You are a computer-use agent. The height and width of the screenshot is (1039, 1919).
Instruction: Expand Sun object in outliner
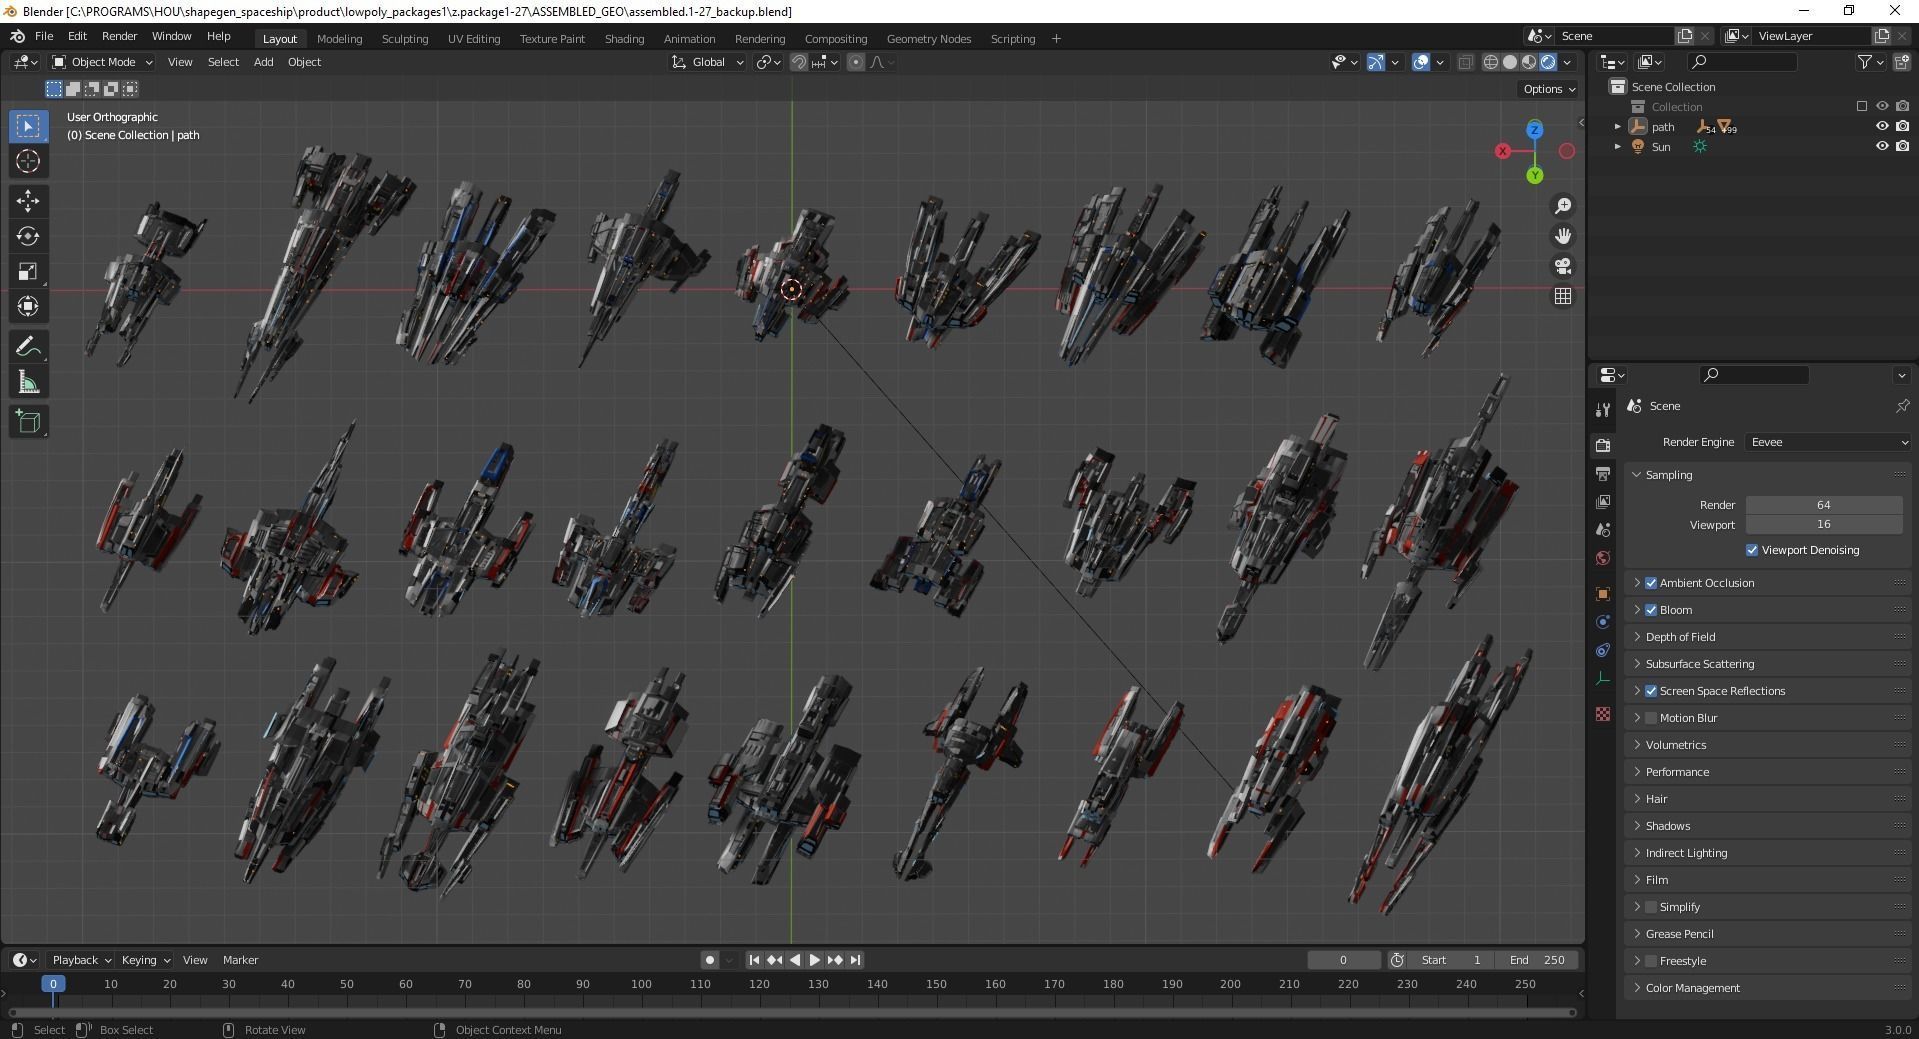pyautogui.click(x=1617, y=147)
